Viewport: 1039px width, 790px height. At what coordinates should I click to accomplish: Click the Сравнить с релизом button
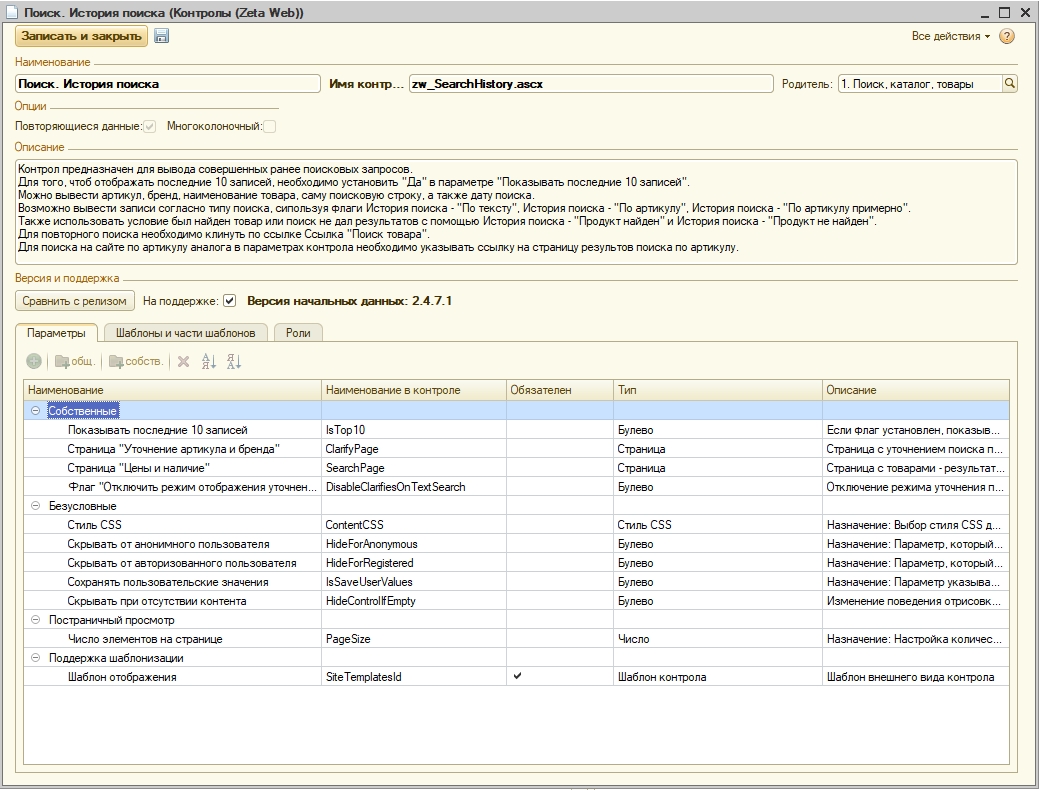coord(75,300)
